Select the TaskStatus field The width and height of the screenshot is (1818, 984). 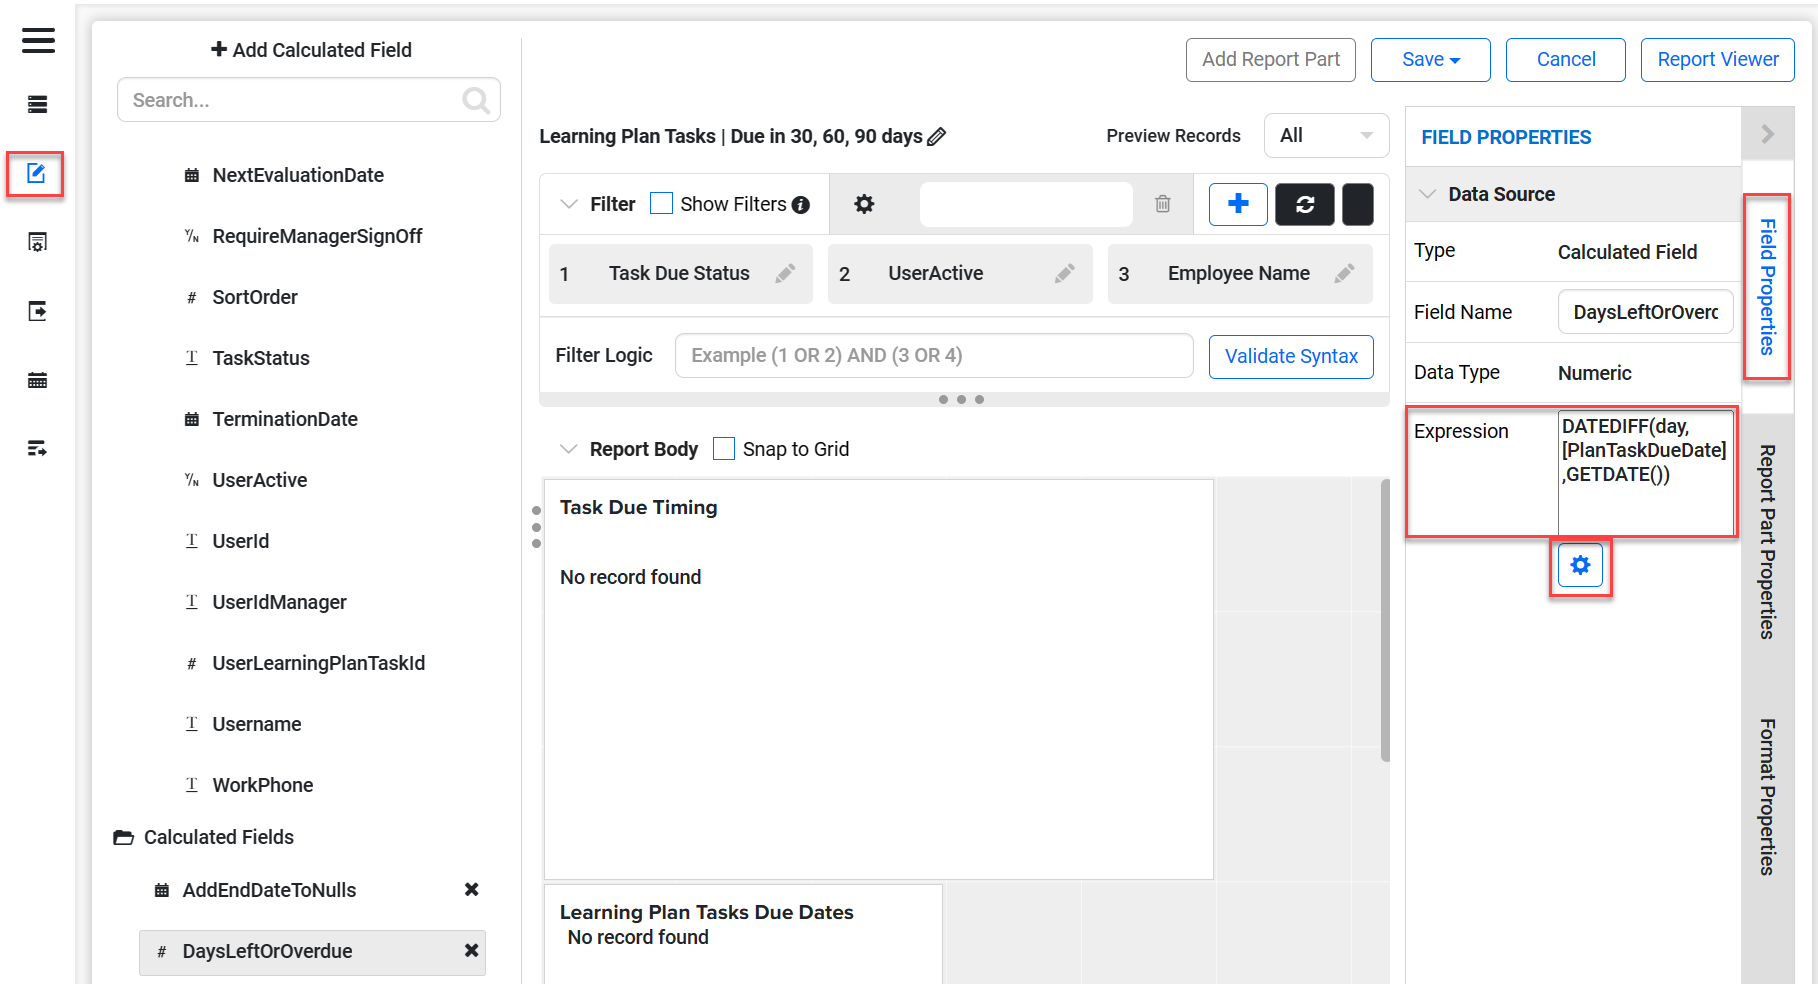pos(246,358)
